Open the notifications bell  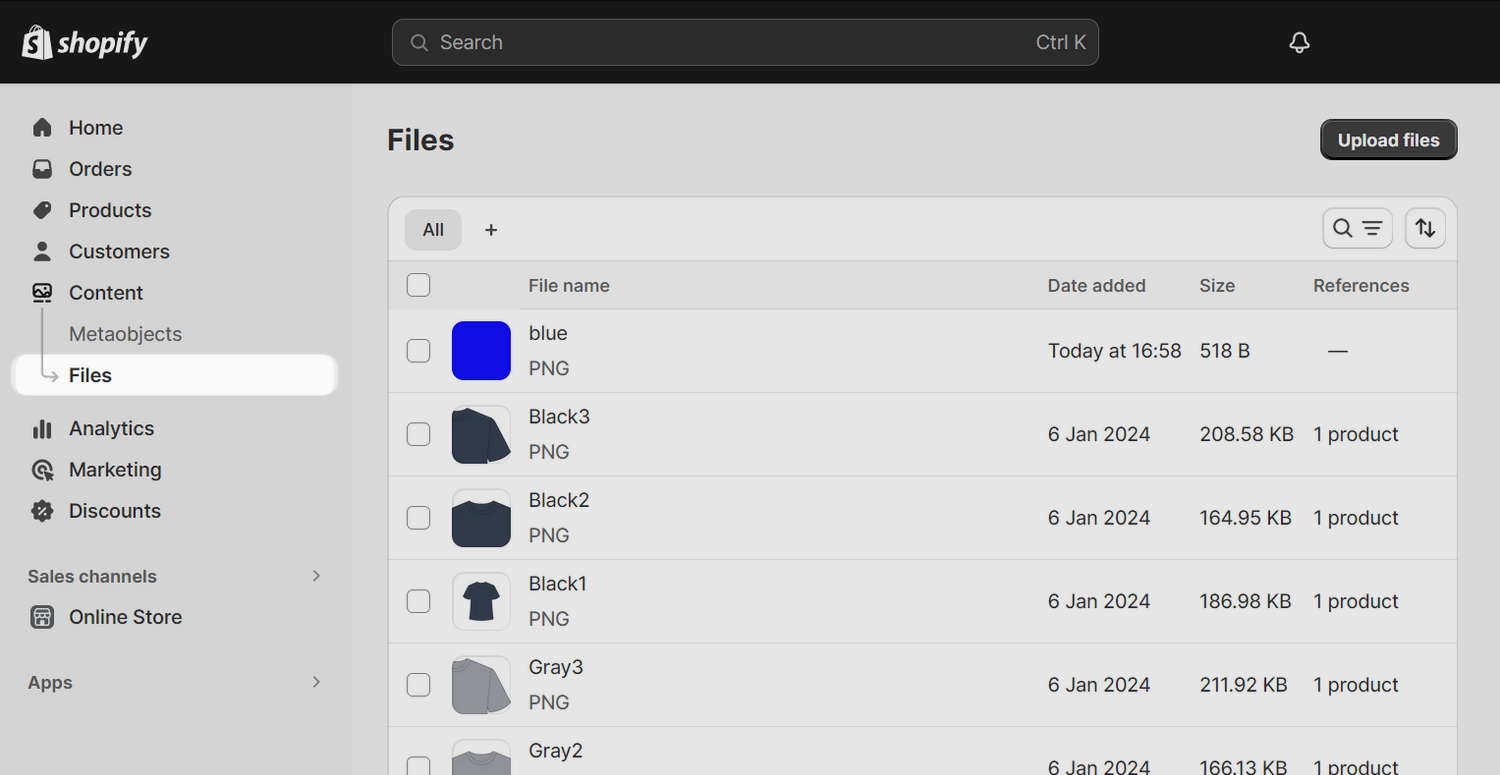click(1299, 42)
